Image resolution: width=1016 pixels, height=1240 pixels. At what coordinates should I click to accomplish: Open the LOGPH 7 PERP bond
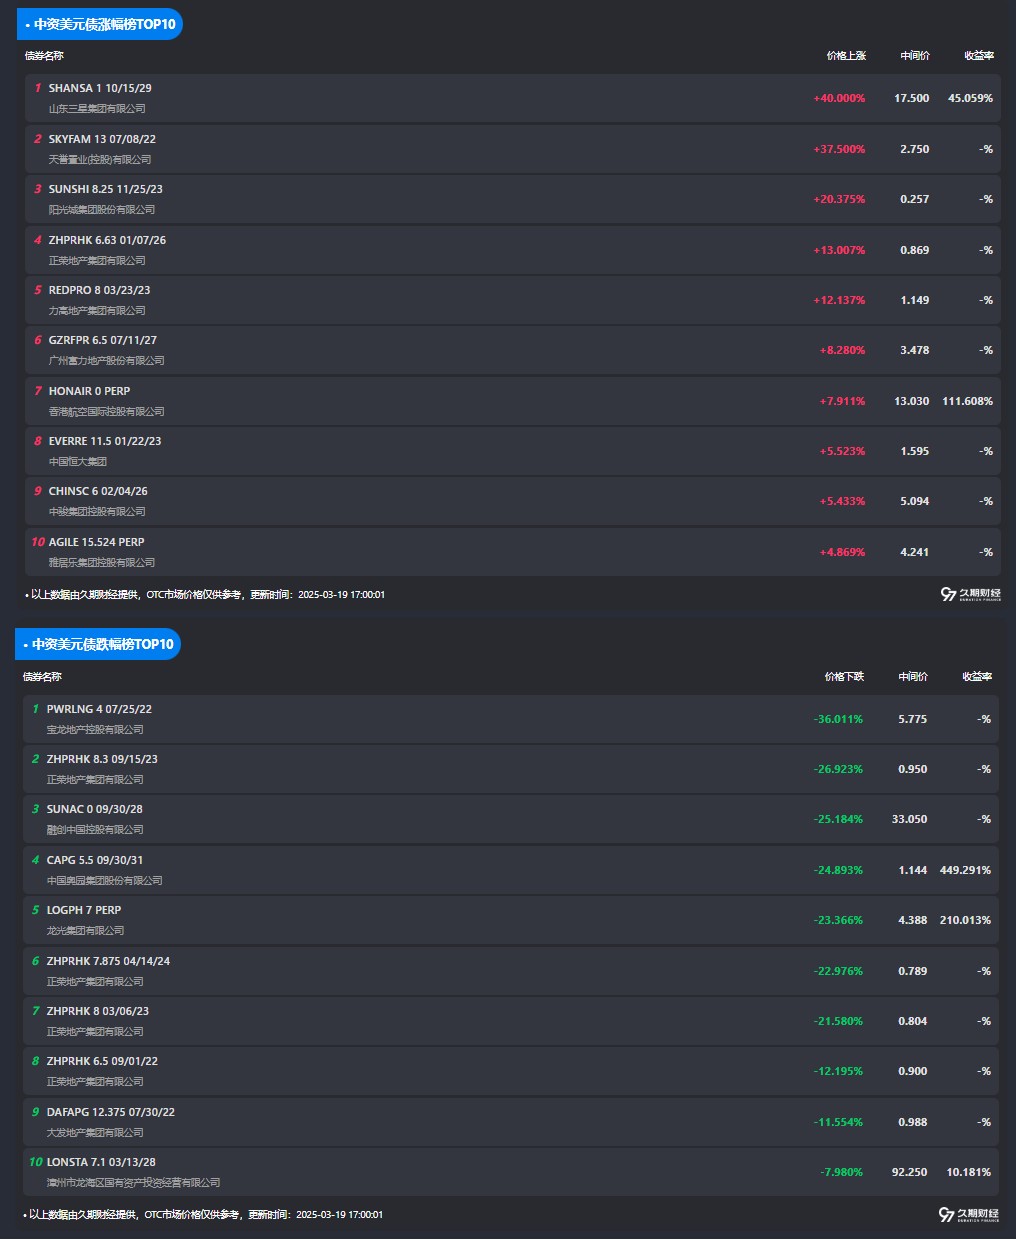tap(83, 910)
